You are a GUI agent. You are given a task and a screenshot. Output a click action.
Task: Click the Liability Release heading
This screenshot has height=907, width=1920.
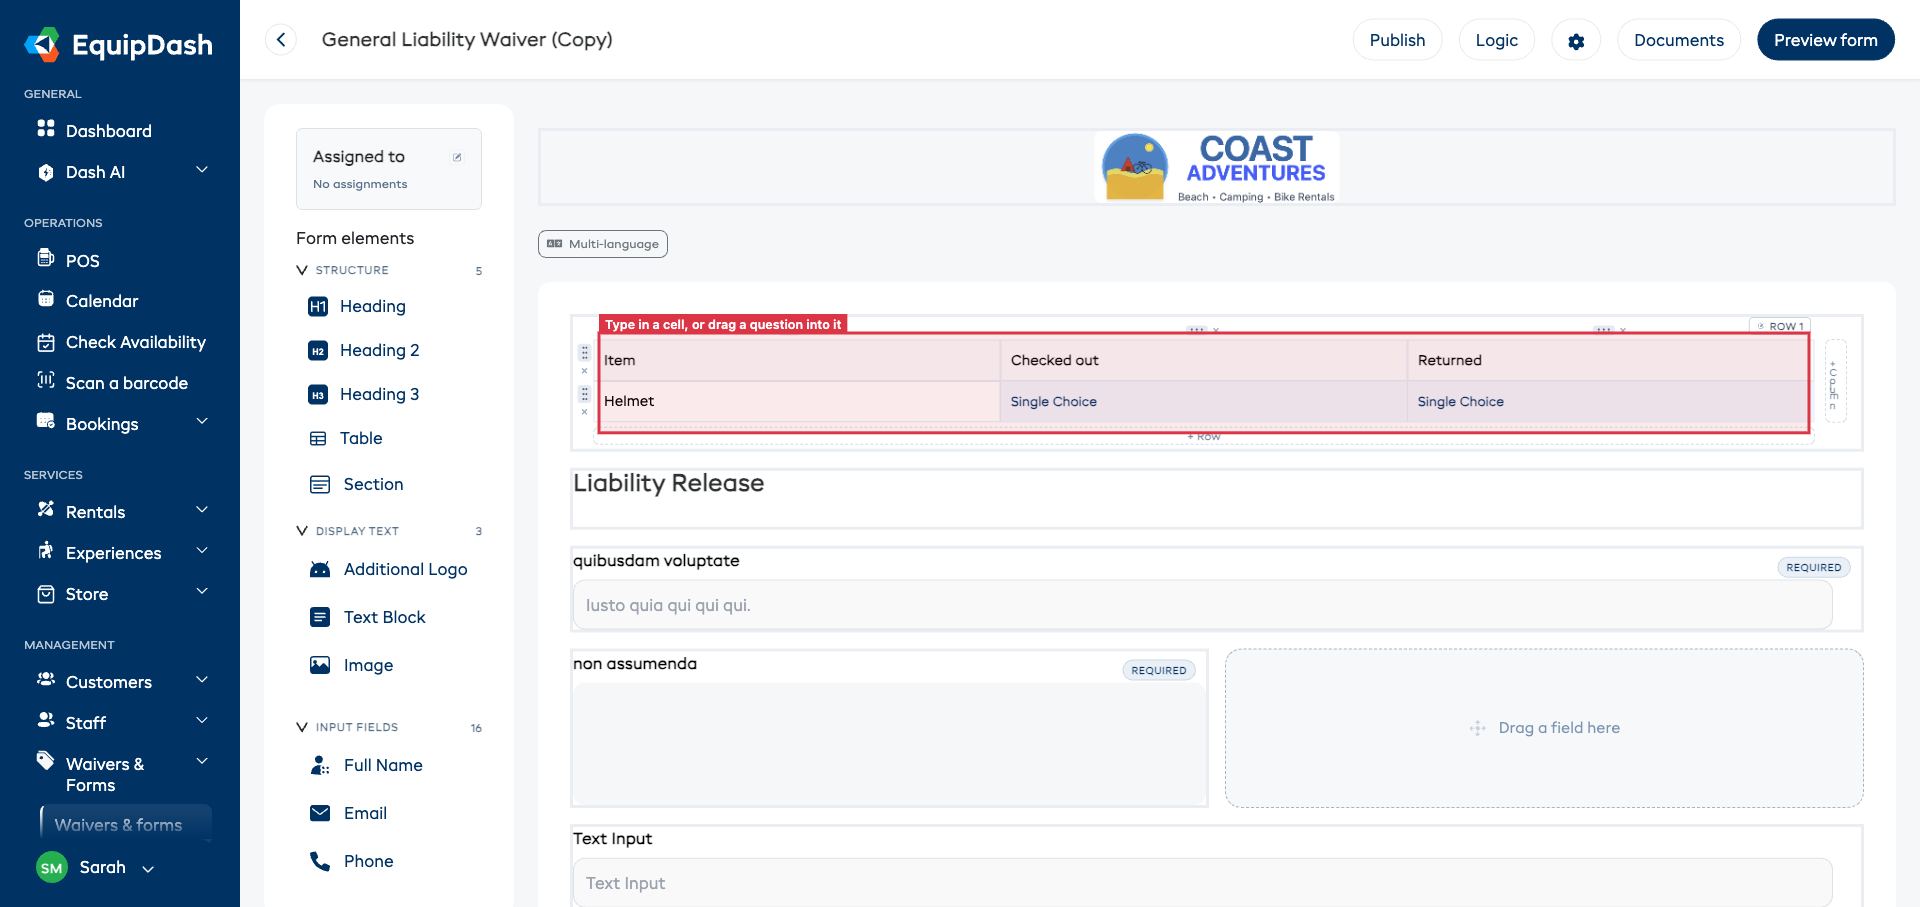click(x=668, y=483)
